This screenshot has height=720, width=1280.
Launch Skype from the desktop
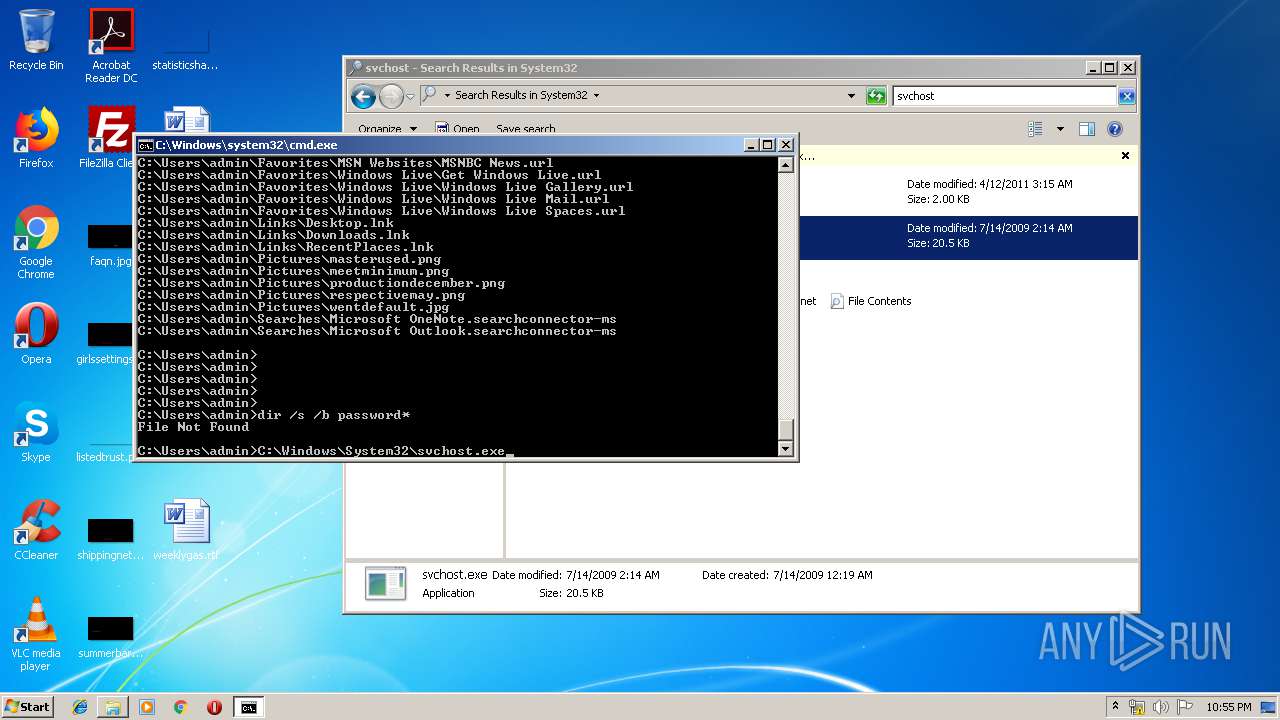click(x=36, y=432)
